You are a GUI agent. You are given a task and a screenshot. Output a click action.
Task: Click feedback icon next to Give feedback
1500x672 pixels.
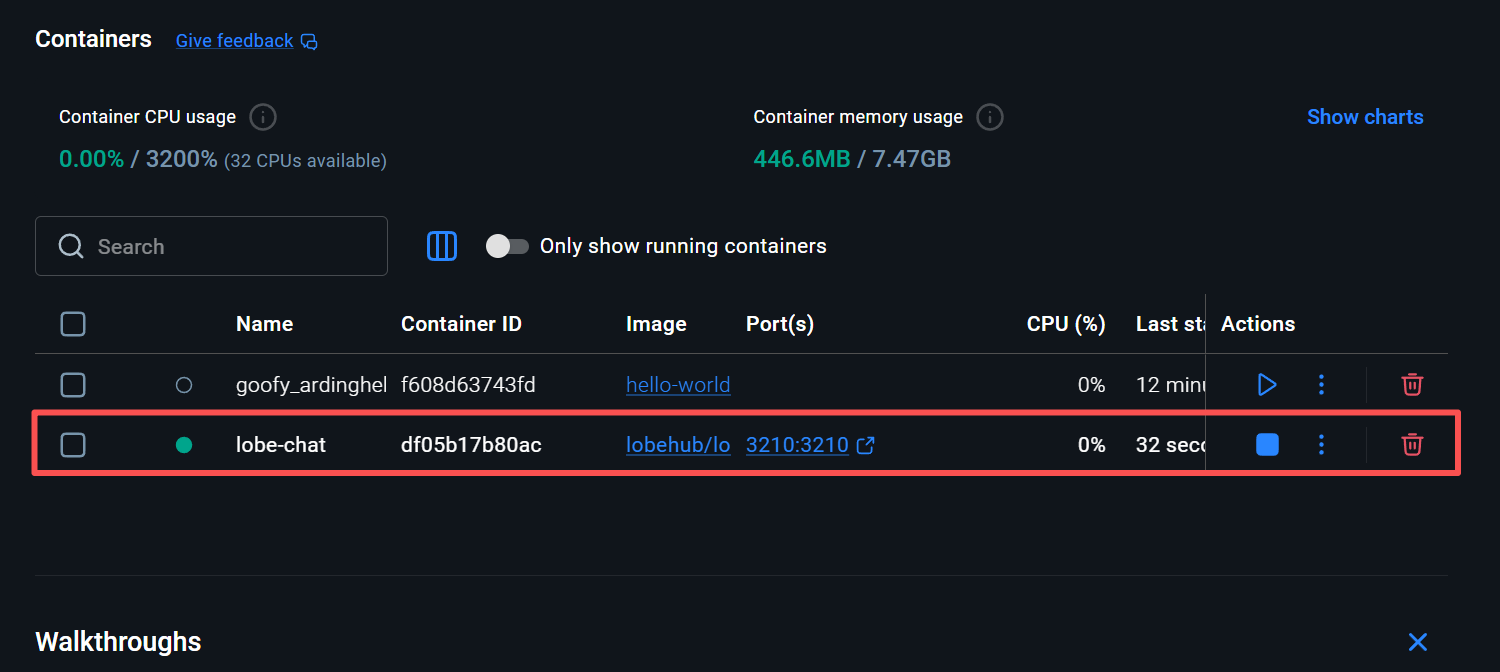coord(309,41)
